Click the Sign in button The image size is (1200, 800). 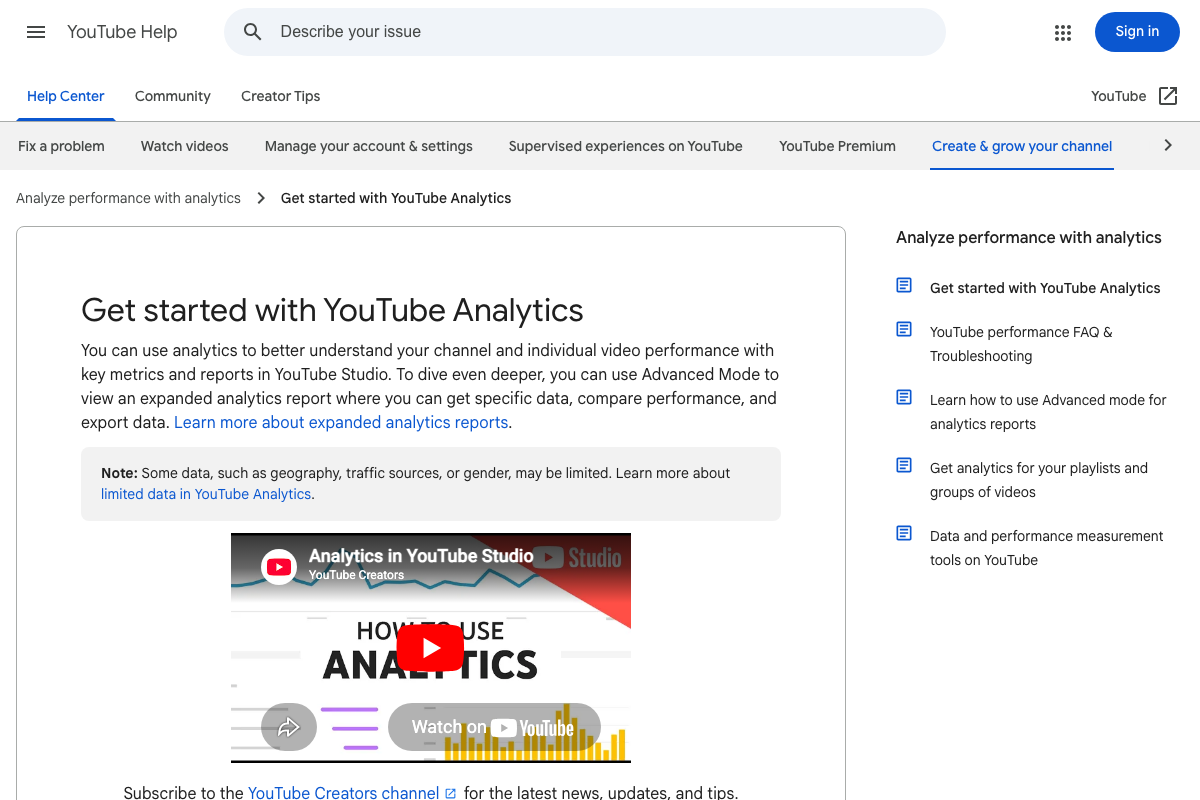[x=1137, y=32]
